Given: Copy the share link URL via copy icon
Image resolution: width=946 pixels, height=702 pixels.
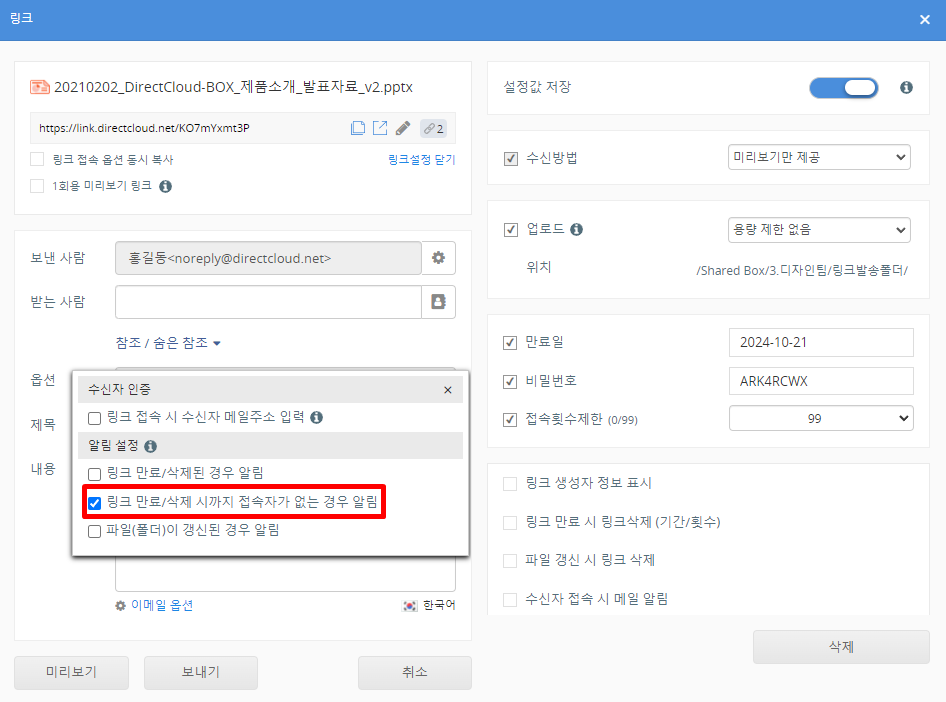Looking at the screenshot, I should (x=358, y=128).
